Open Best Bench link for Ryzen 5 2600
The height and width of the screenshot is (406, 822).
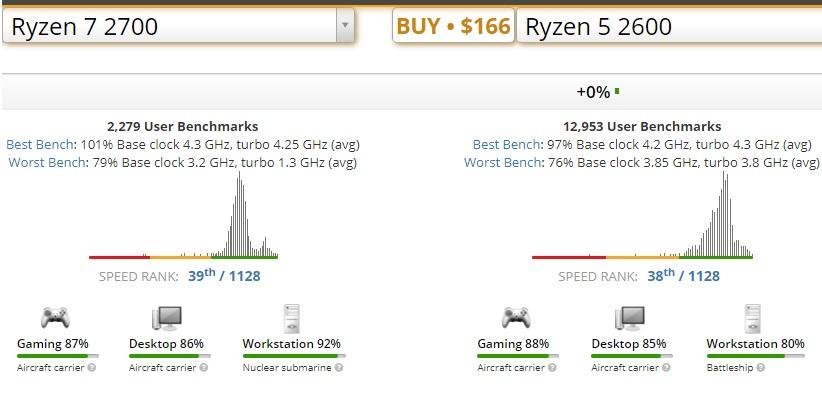pos(507,144)
